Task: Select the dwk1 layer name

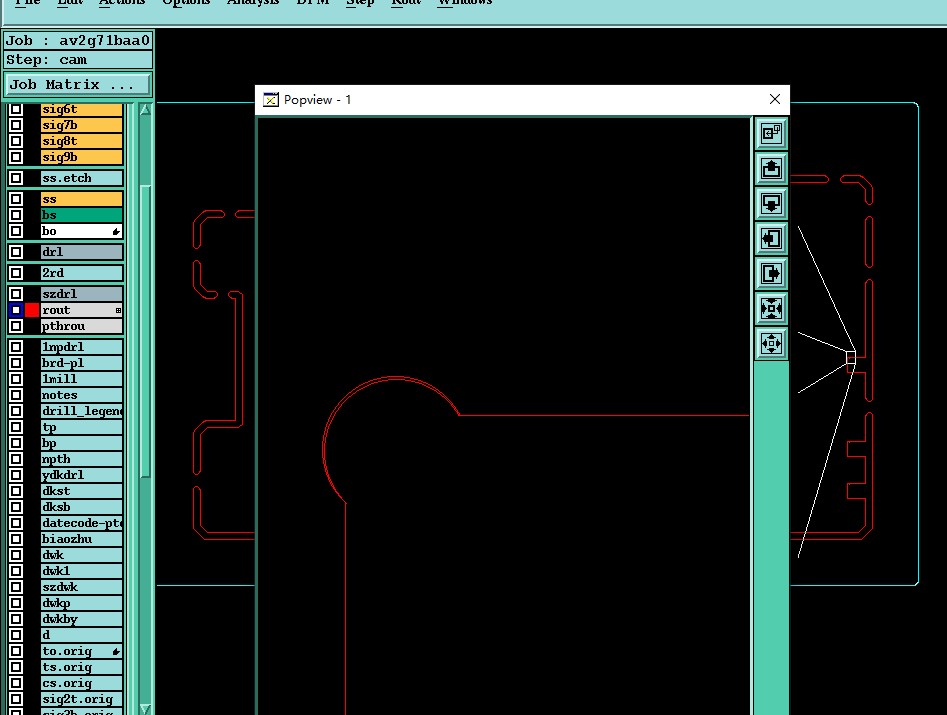Action: click(82, 571)
